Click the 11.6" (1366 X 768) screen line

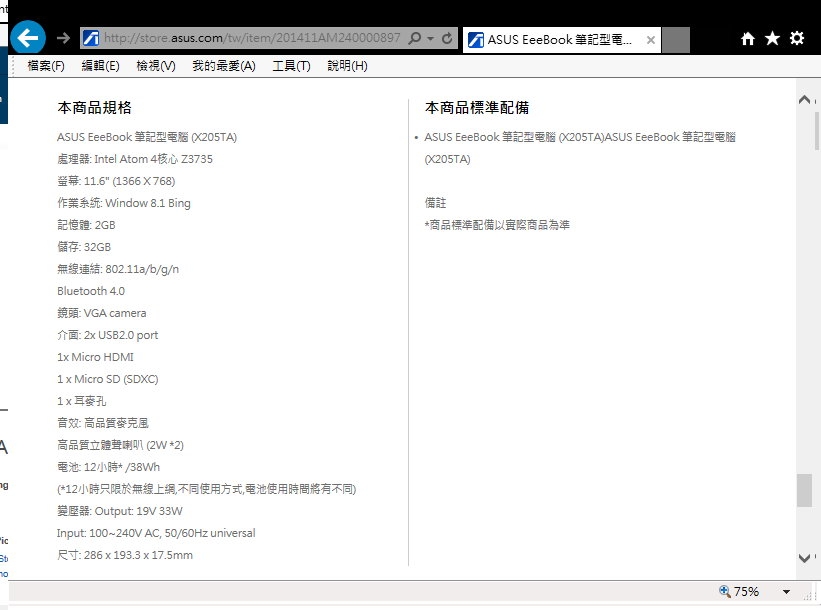pyautogui.click(x=116, y=181)
